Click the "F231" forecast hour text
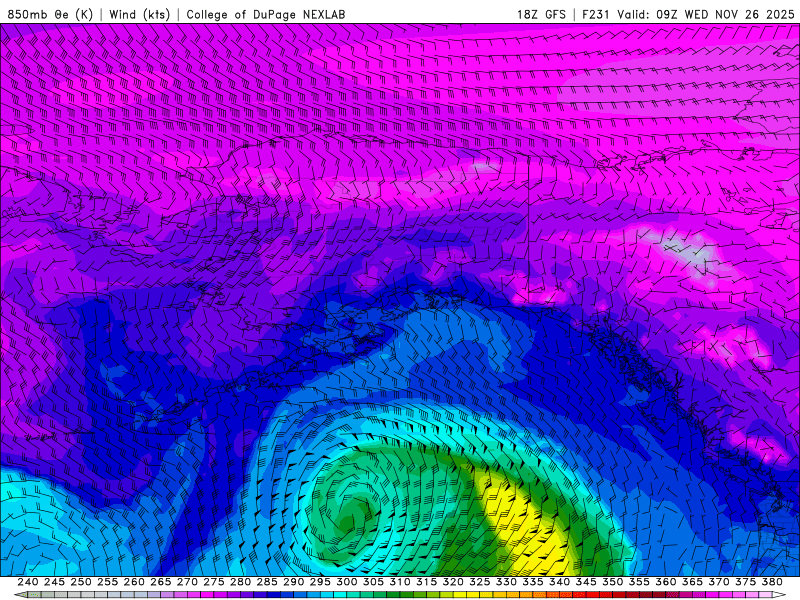800x600 pixels. (596, 14)
